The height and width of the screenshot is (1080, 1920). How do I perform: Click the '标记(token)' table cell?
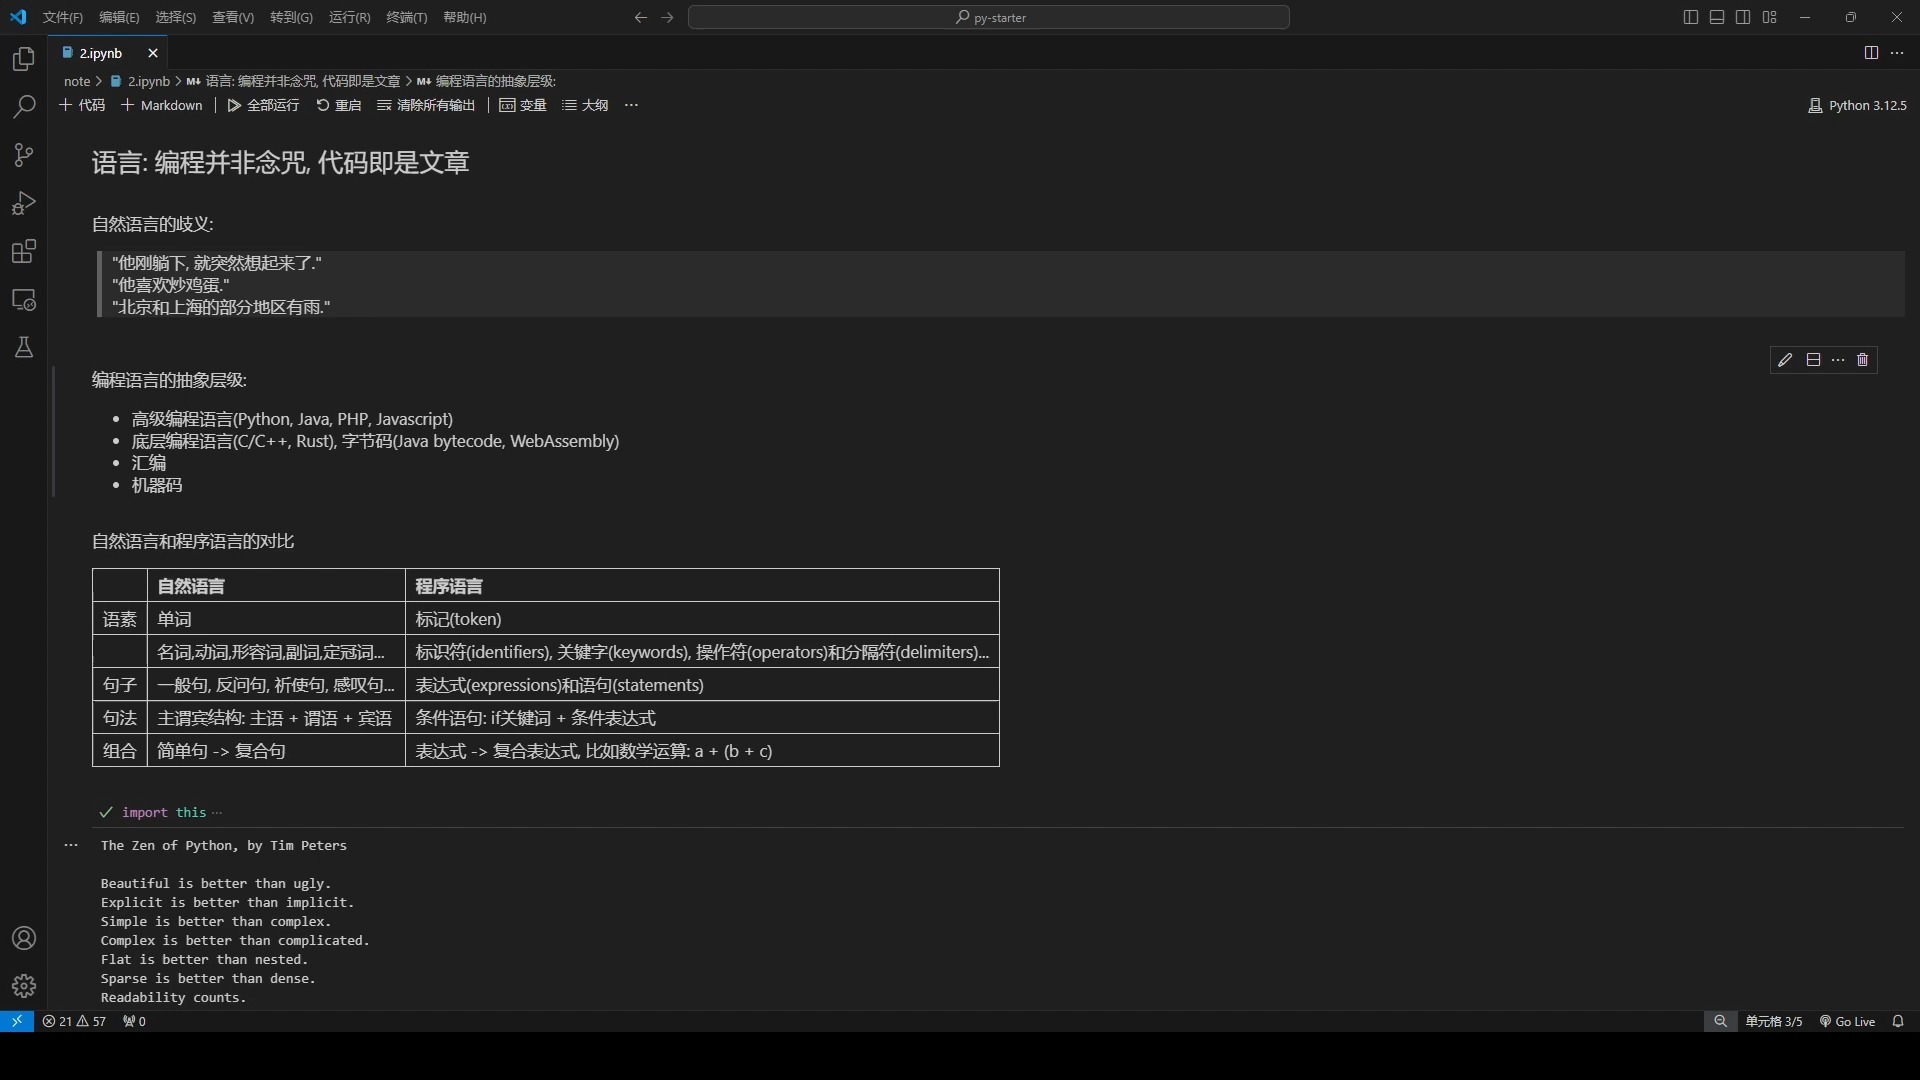point(702,619)
